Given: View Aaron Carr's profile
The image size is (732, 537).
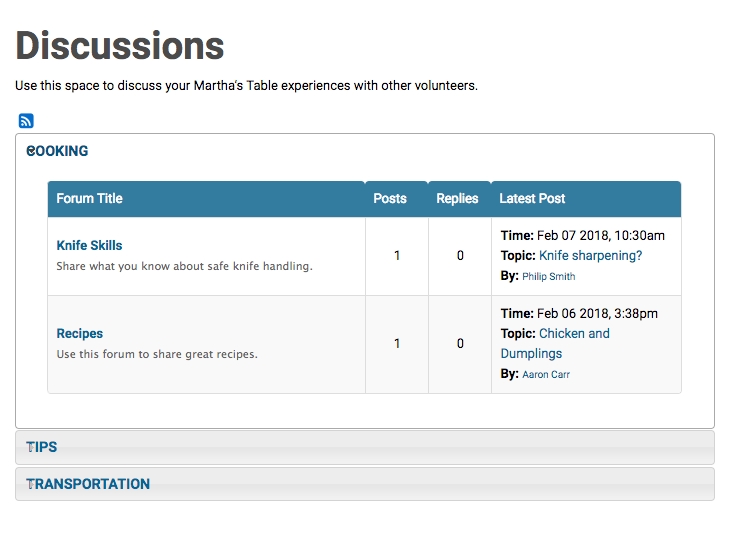Looking at the screenshot, I should [546, 374].
